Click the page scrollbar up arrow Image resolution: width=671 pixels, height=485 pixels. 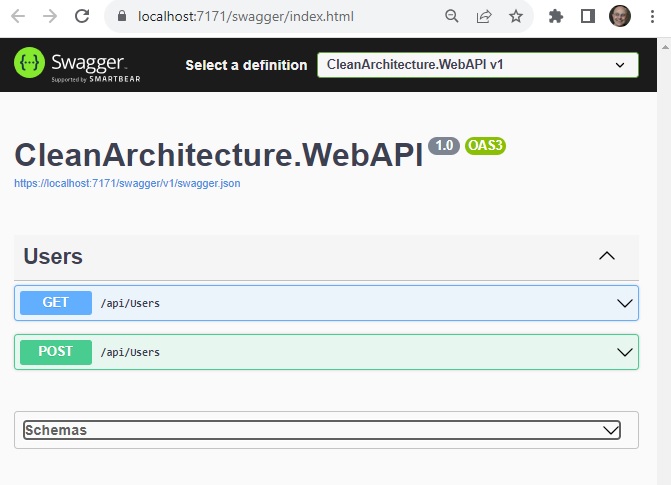pos(665,46)
